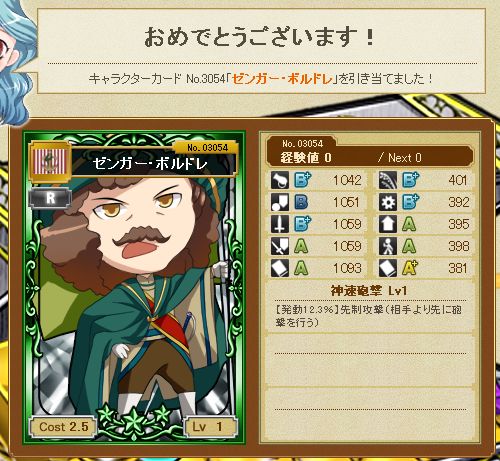Image resolution: width=500 pixels, height=461 pixels.
Task: Click the A+ rank badge beside 381
Action: click(409, 268)
